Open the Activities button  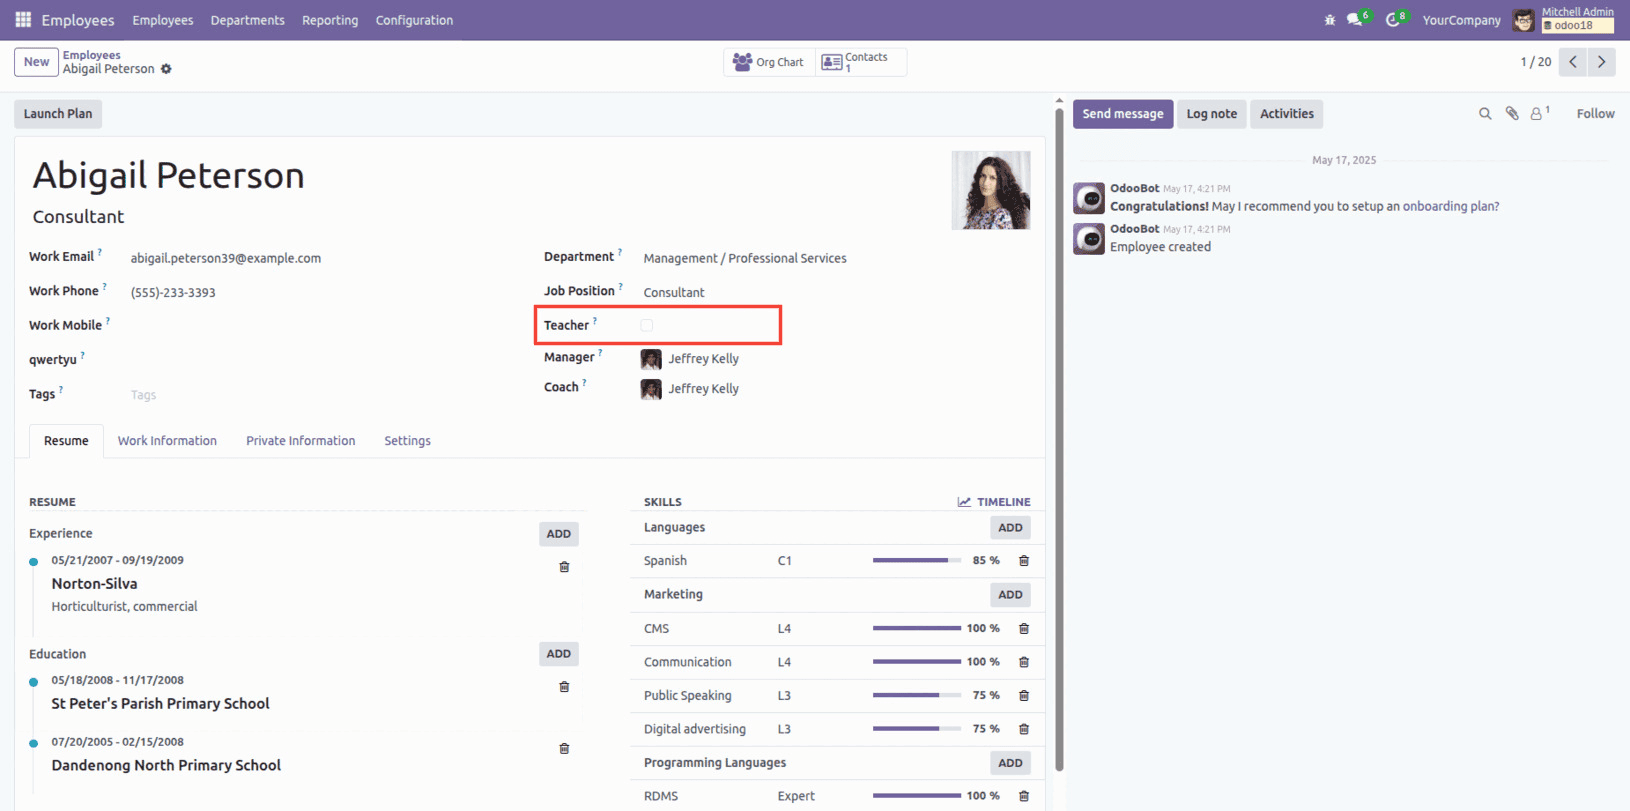tap(1286, 114)
